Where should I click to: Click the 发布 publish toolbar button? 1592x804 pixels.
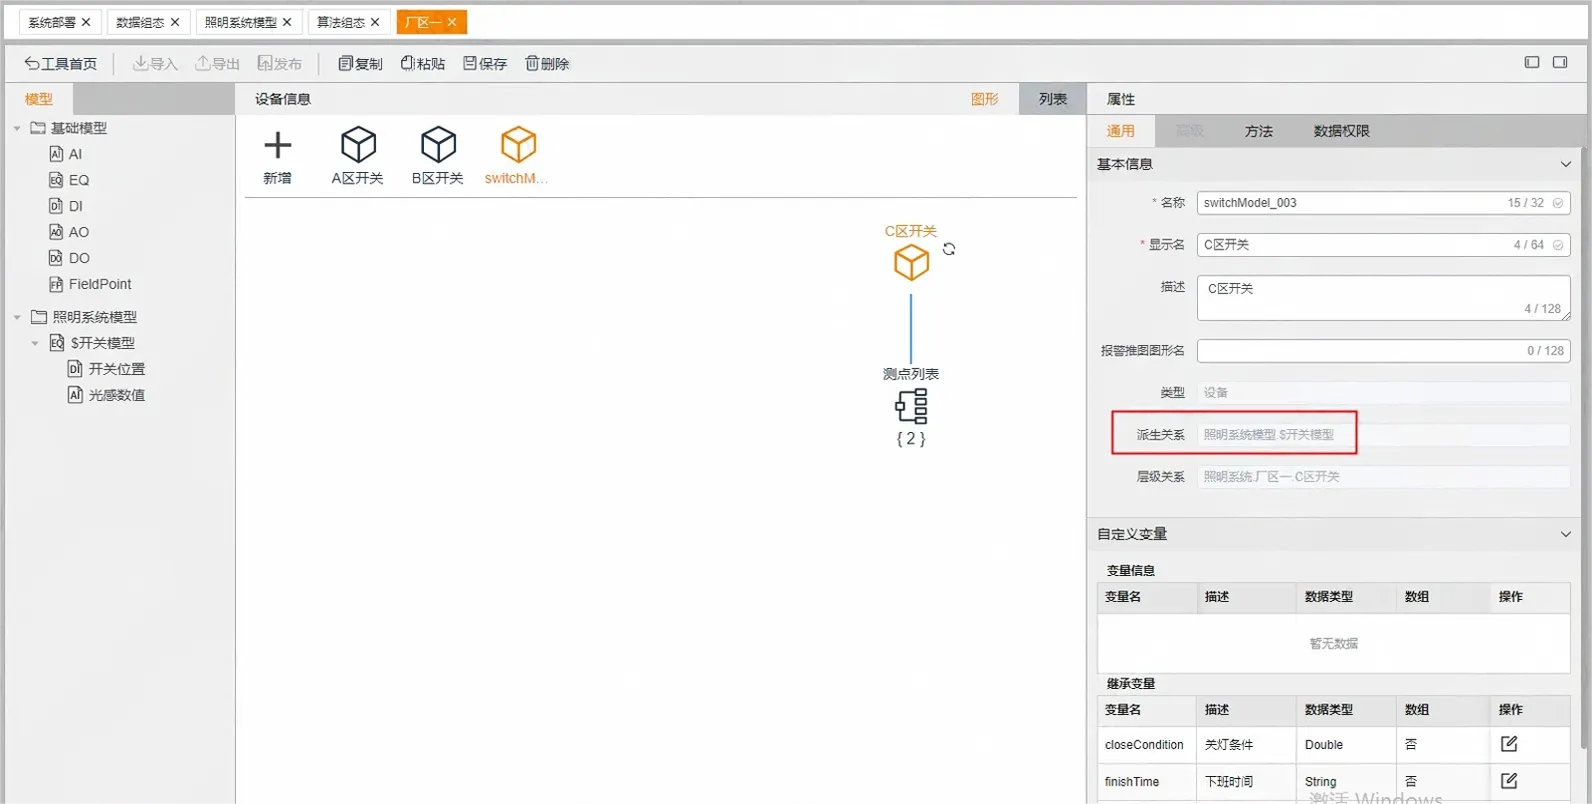(279, 63)
